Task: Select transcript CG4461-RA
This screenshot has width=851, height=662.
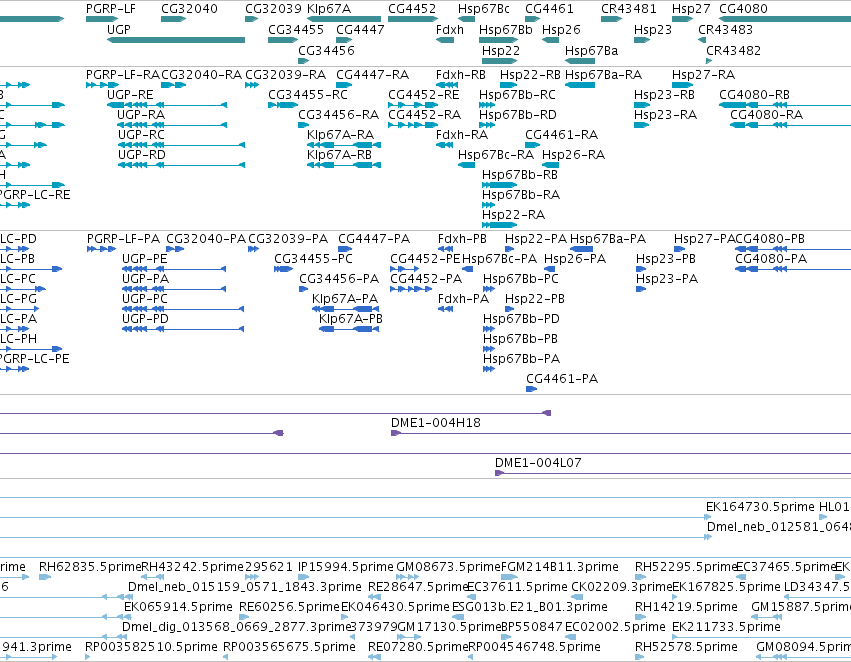Action: [561, 135]
